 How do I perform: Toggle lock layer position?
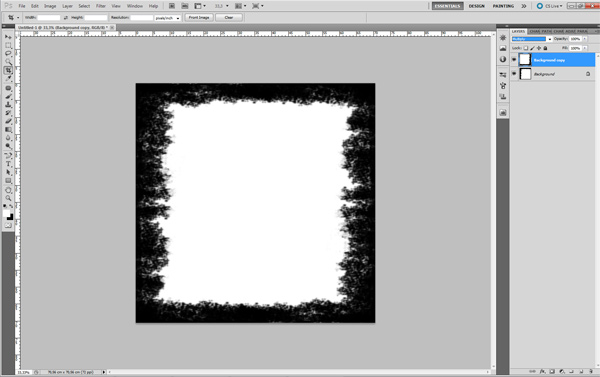539,48
